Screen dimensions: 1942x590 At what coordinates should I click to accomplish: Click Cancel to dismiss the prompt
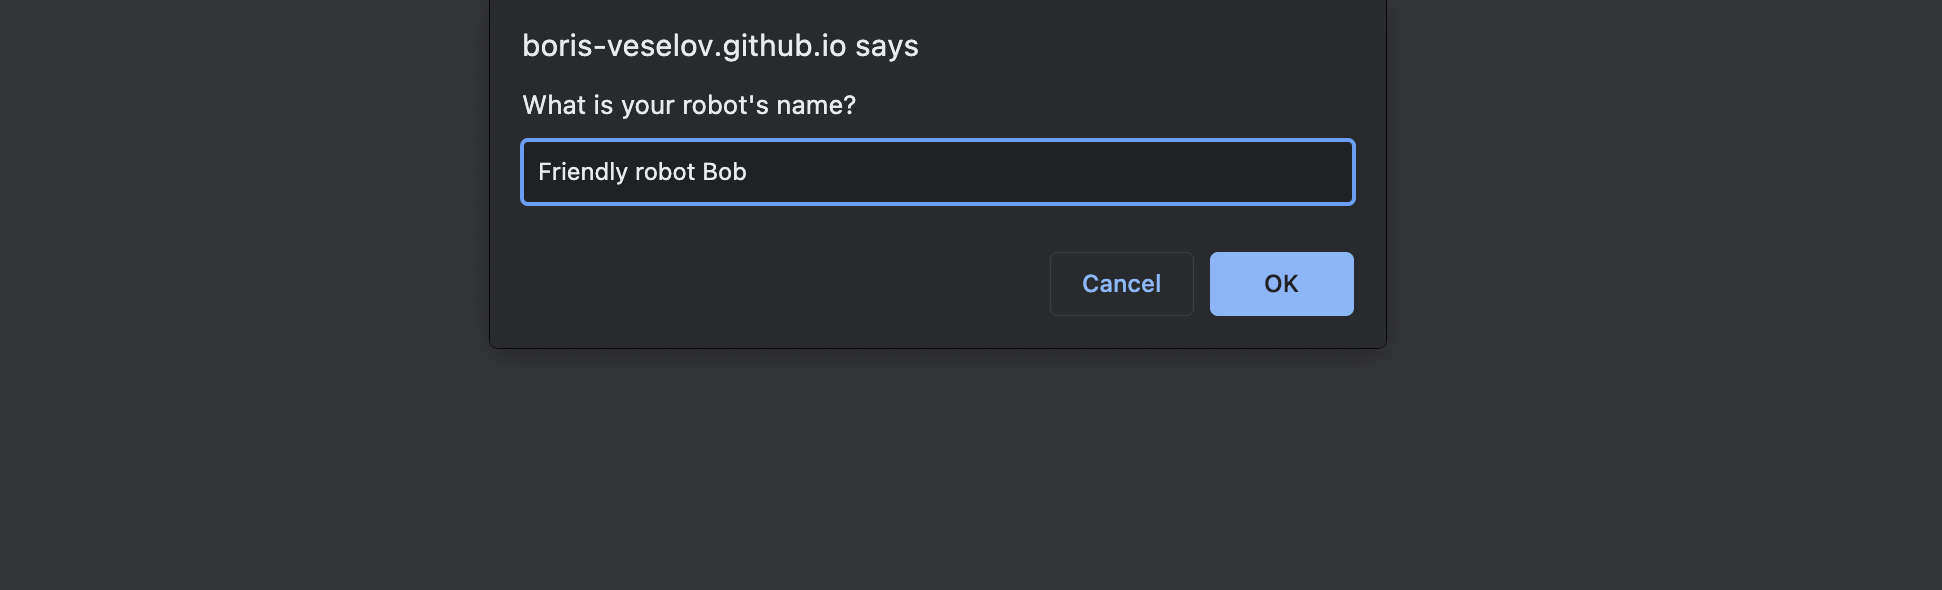click(x=1121, y=284)
